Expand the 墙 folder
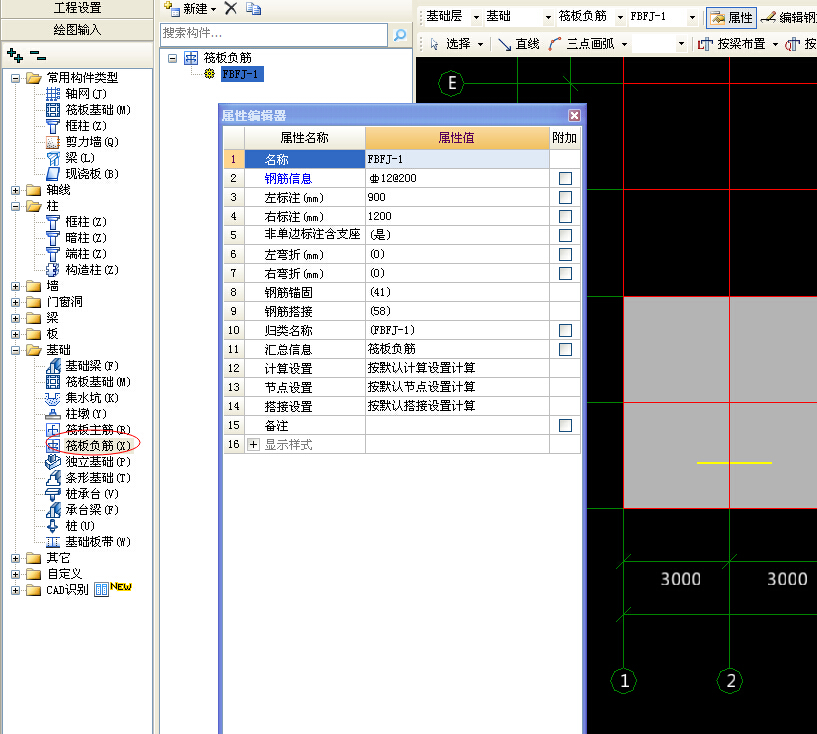The height and width of the screenshot is (734, 817). 15,287
